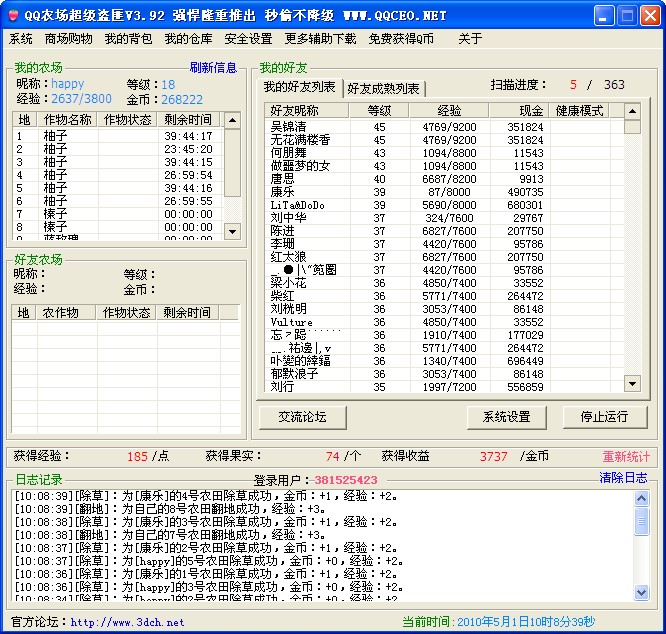Click the 刷新信息 link
666x634 pixels.
coord(213,68)
